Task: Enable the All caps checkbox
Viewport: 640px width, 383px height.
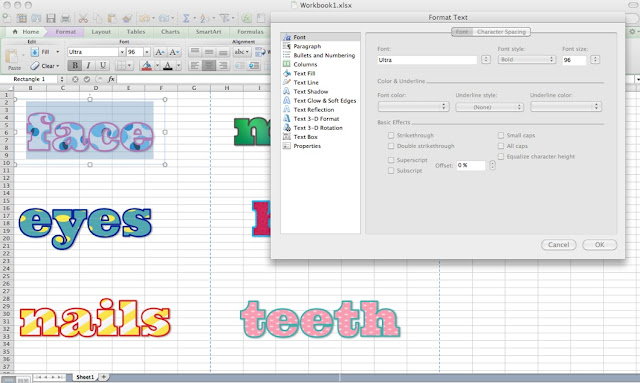Action: (501, 146)
